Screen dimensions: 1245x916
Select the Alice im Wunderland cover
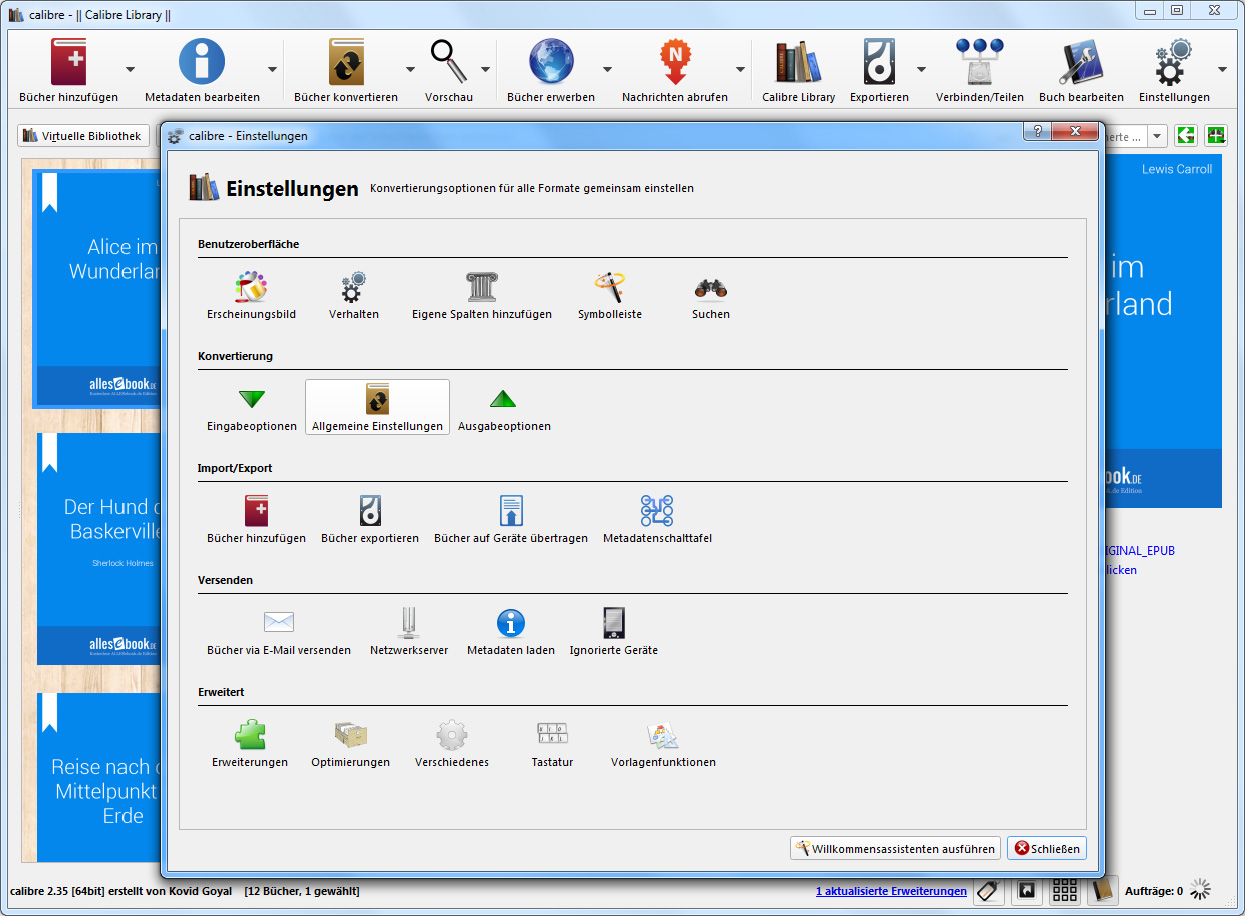point(97,288)
